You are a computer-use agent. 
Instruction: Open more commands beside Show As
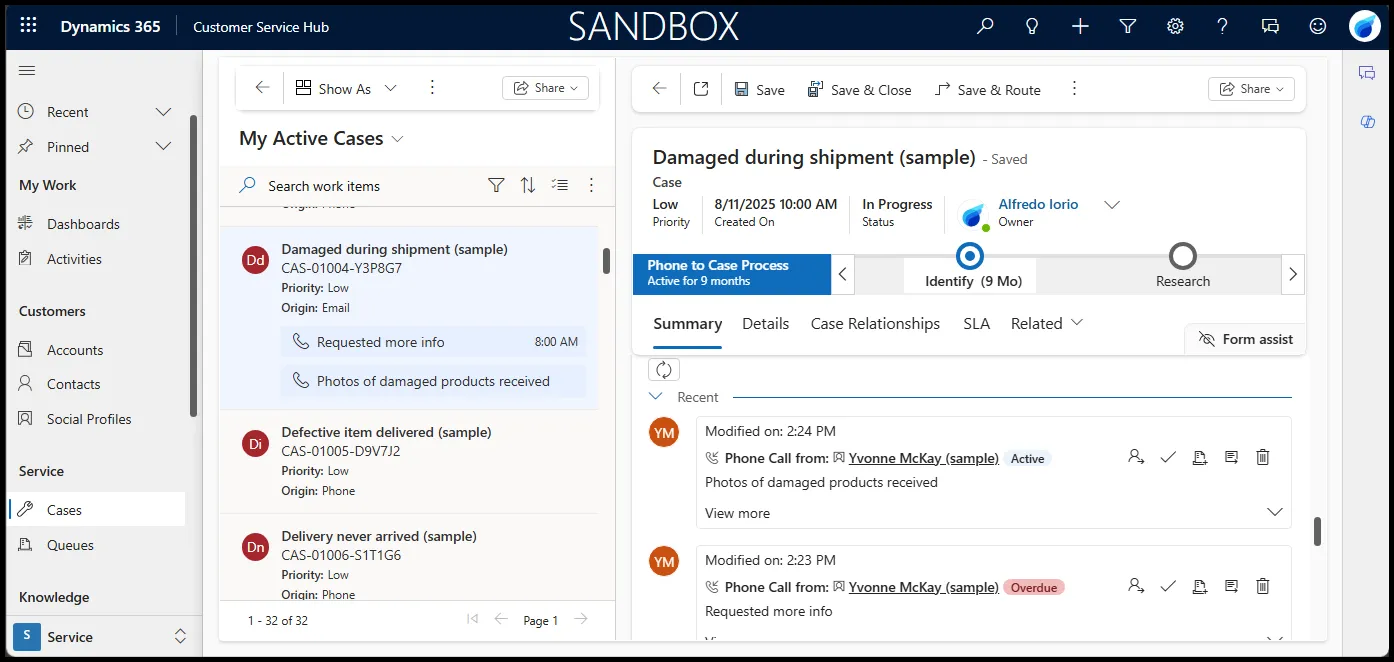[x=432, y=88]
